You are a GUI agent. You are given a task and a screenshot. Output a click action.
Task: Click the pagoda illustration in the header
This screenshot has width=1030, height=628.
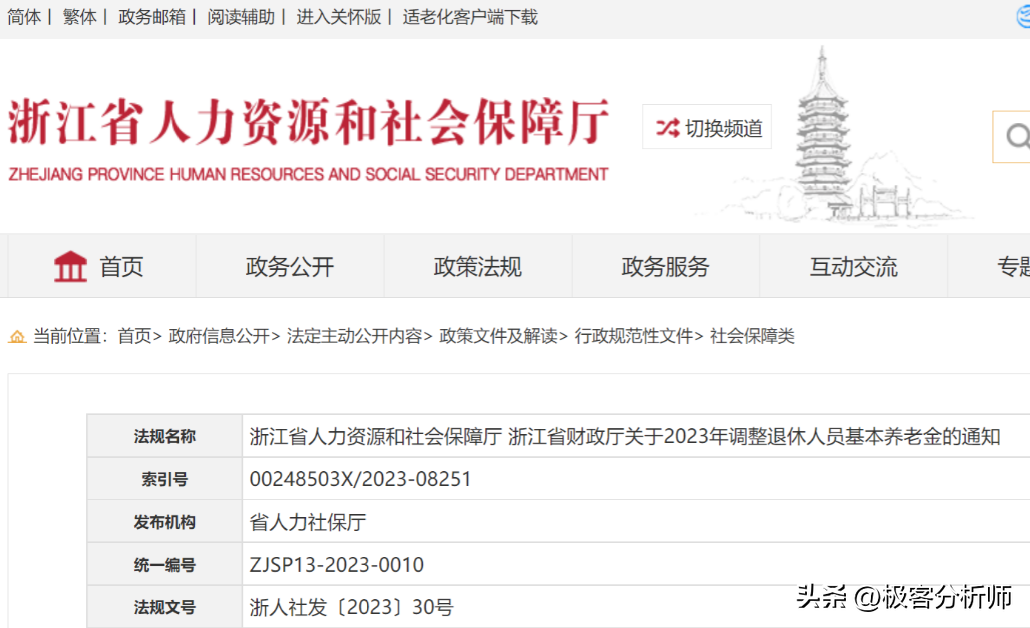point(823,125)
